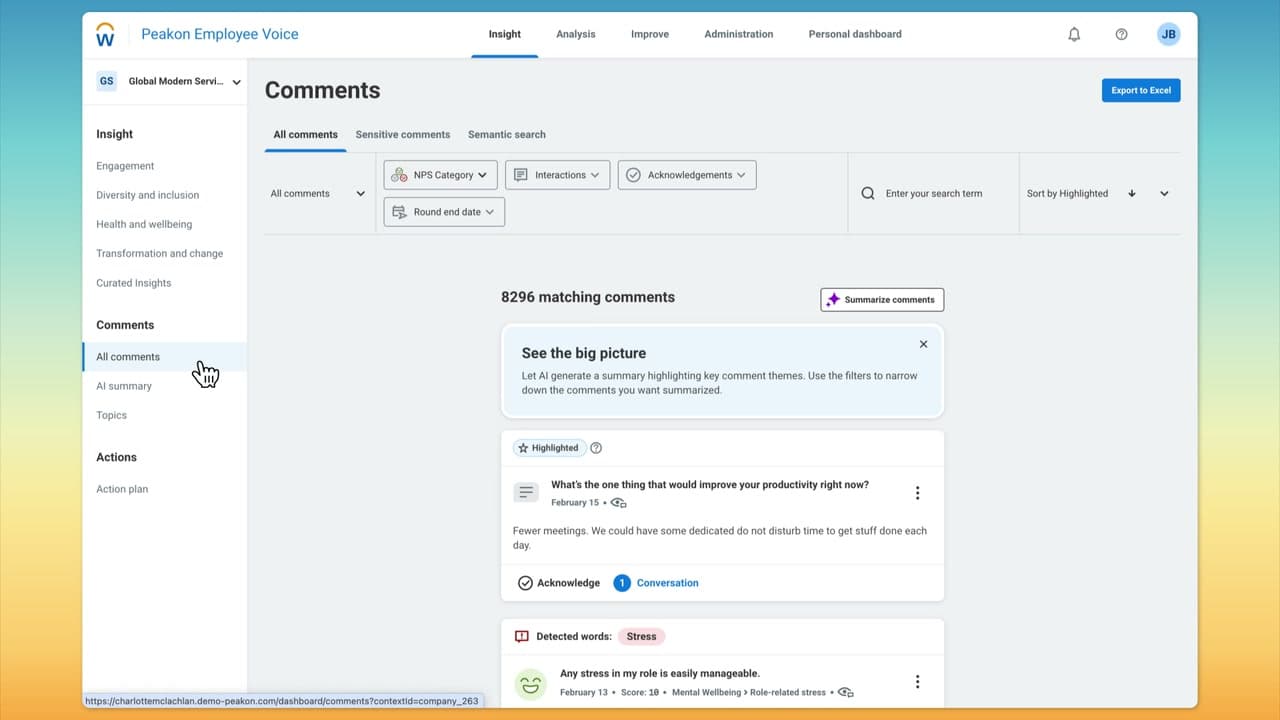1280x720 pixels.
Task: Click the sparkle icon in Summarize comments
Action: 833,300
